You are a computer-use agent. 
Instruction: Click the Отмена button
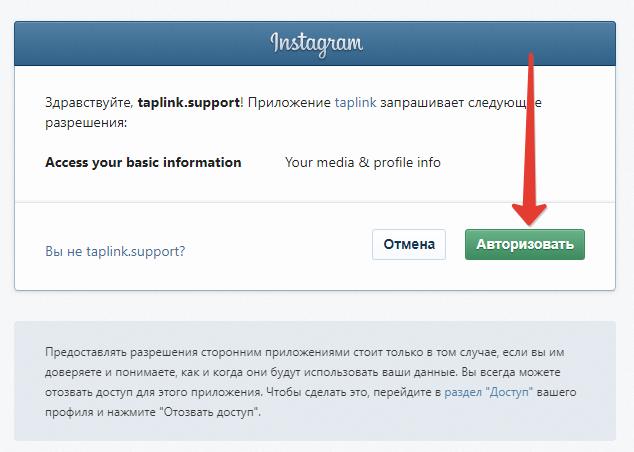409,244
